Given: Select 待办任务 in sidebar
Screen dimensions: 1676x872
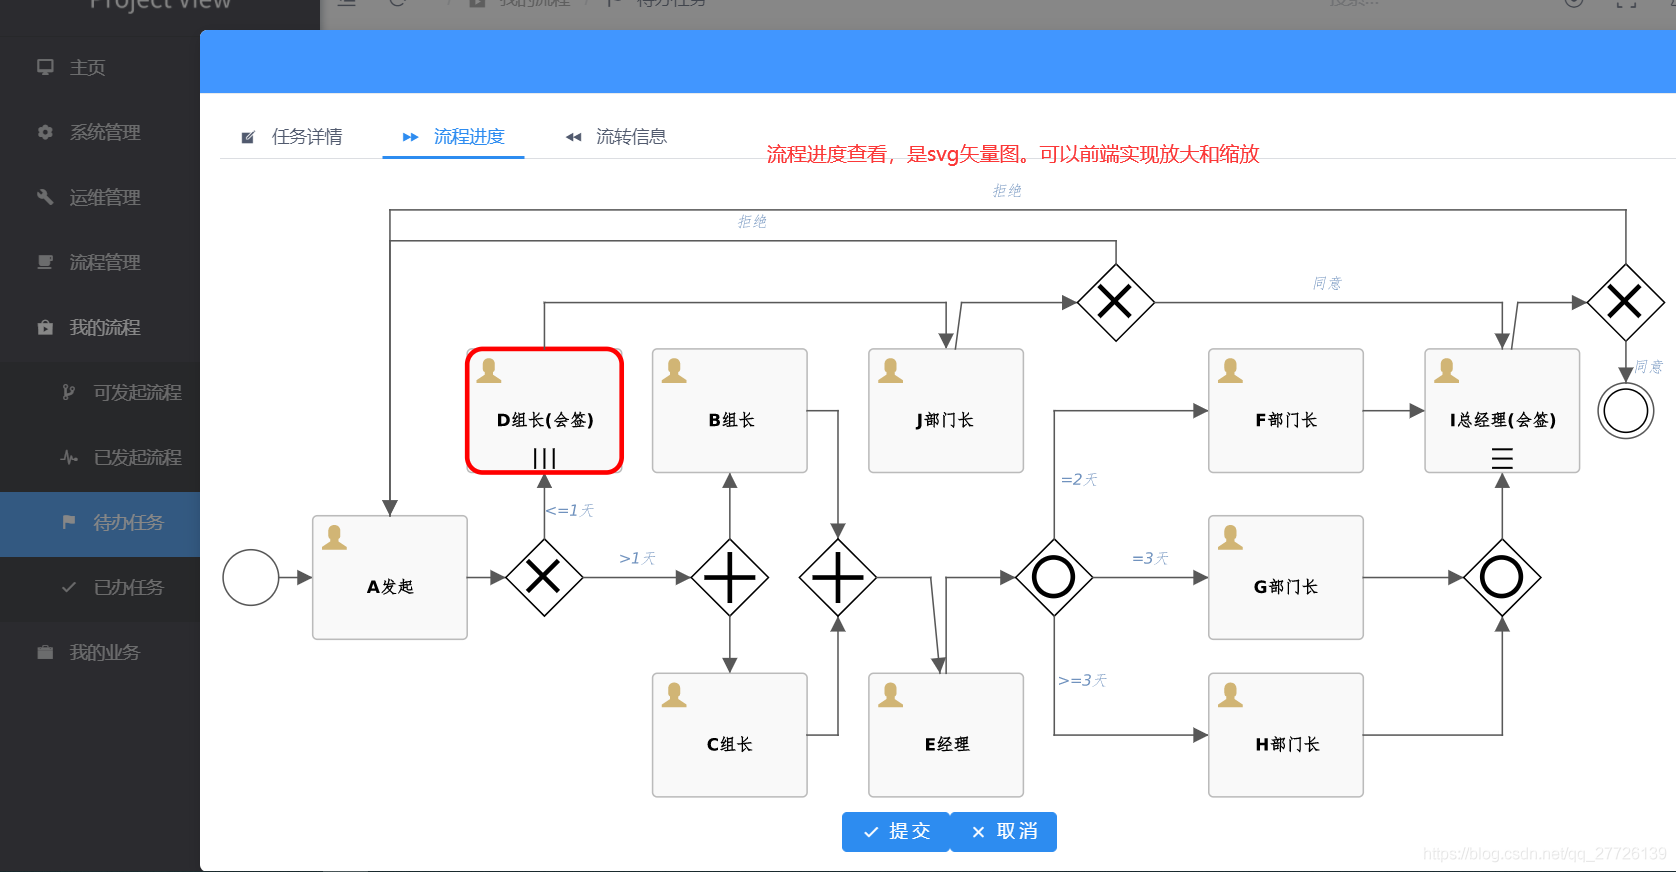Looking at the screenshot, I should click(x=100, y=524).
